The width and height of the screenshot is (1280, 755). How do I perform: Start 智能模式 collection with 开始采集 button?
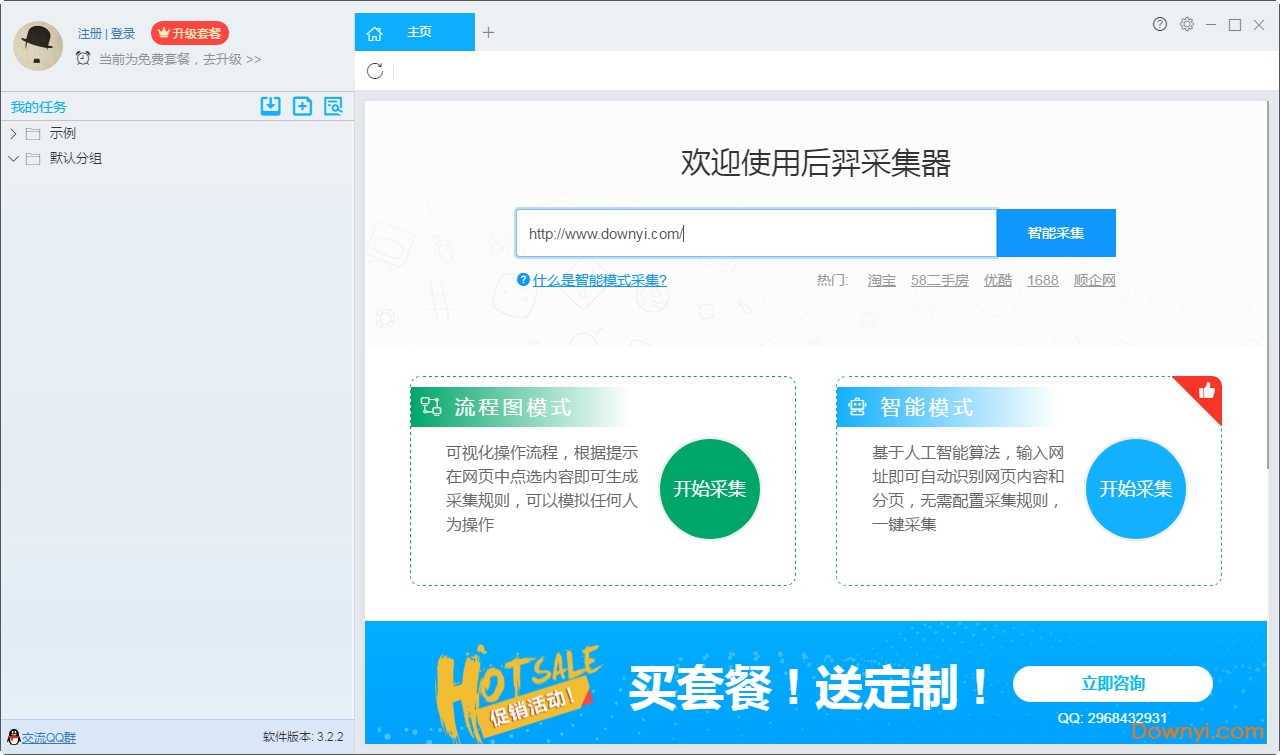[x=1136, y=489]
